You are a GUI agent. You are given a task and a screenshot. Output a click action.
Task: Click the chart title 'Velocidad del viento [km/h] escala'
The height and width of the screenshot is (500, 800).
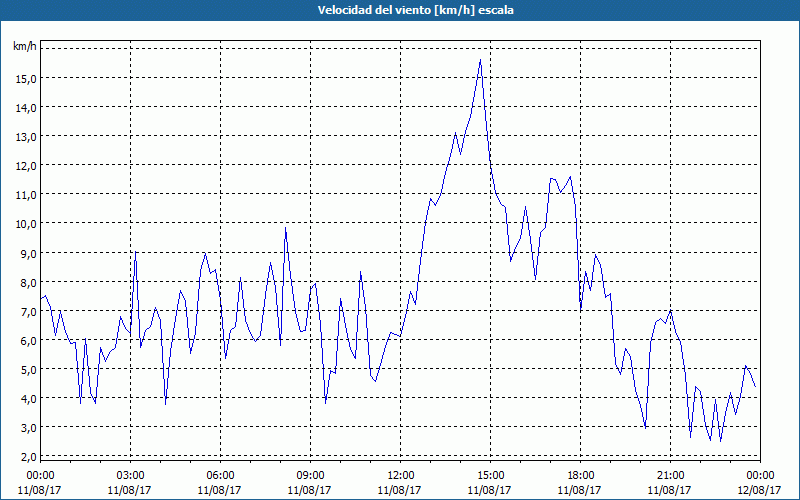pyautogui.click(x=415, y=10)
